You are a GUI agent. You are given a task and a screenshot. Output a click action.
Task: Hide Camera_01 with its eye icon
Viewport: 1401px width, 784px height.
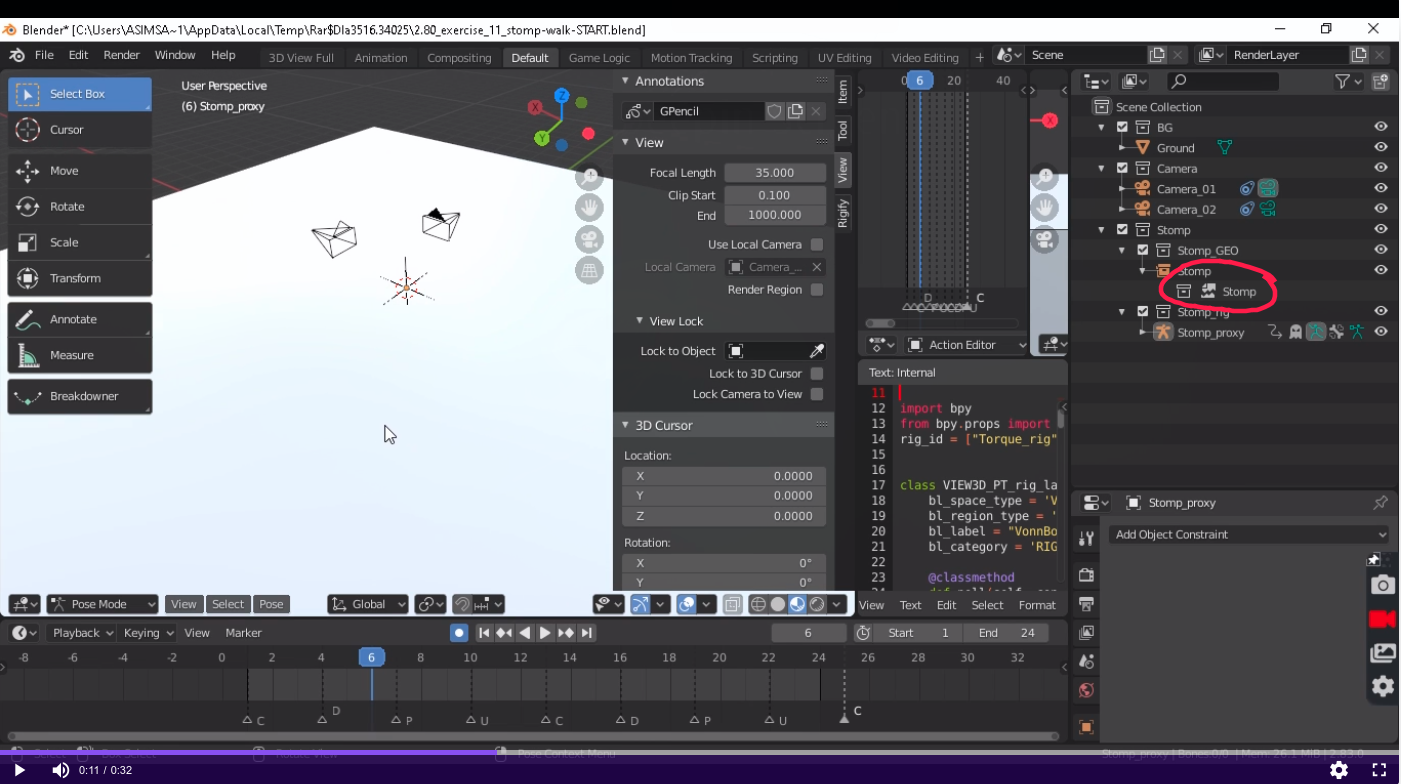point(1381,189)
